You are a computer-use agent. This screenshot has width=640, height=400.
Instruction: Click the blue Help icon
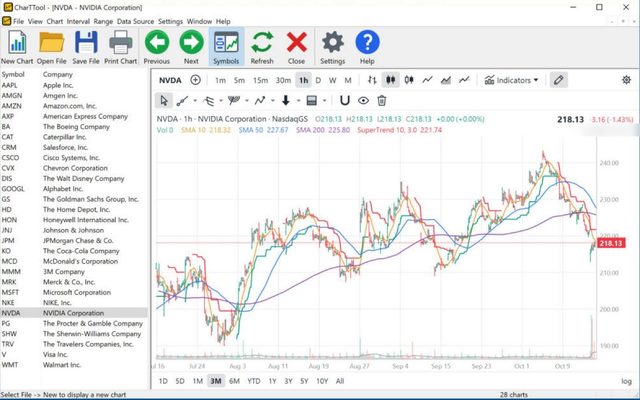pos(367,42)
